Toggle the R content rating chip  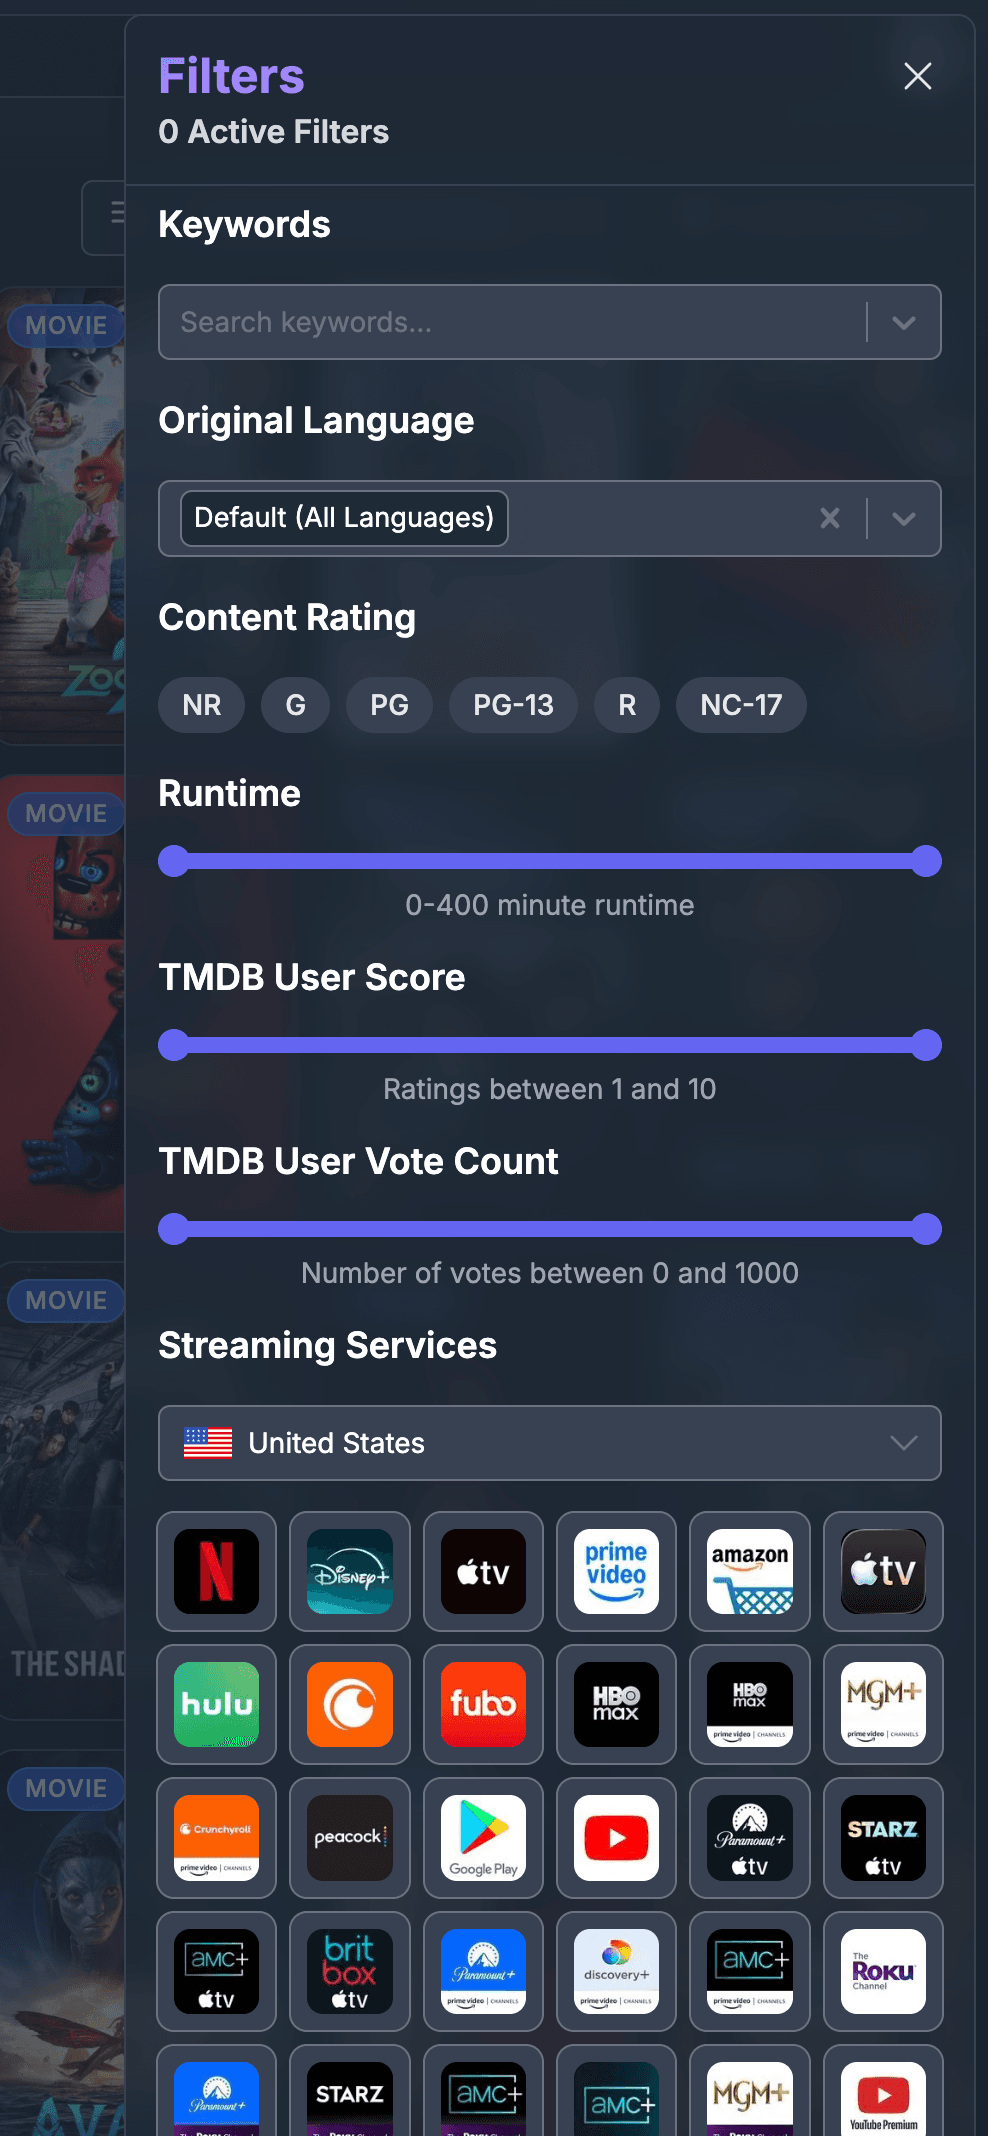(x=627, y=705)
